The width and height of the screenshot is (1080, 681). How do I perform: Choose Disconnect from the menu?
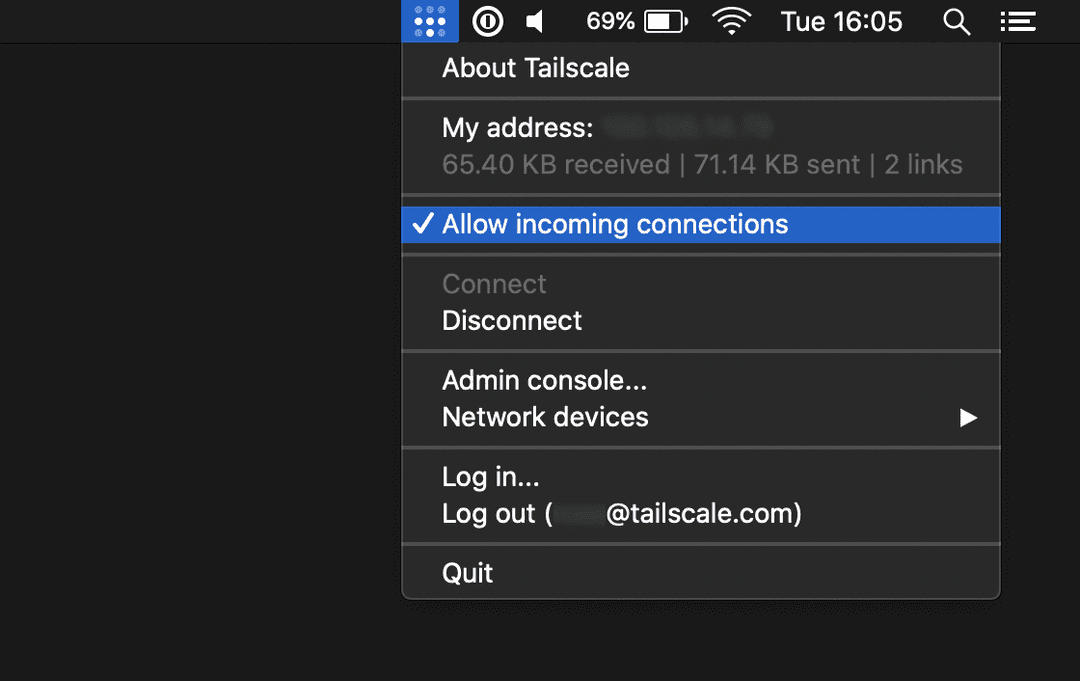coord(512,321)
